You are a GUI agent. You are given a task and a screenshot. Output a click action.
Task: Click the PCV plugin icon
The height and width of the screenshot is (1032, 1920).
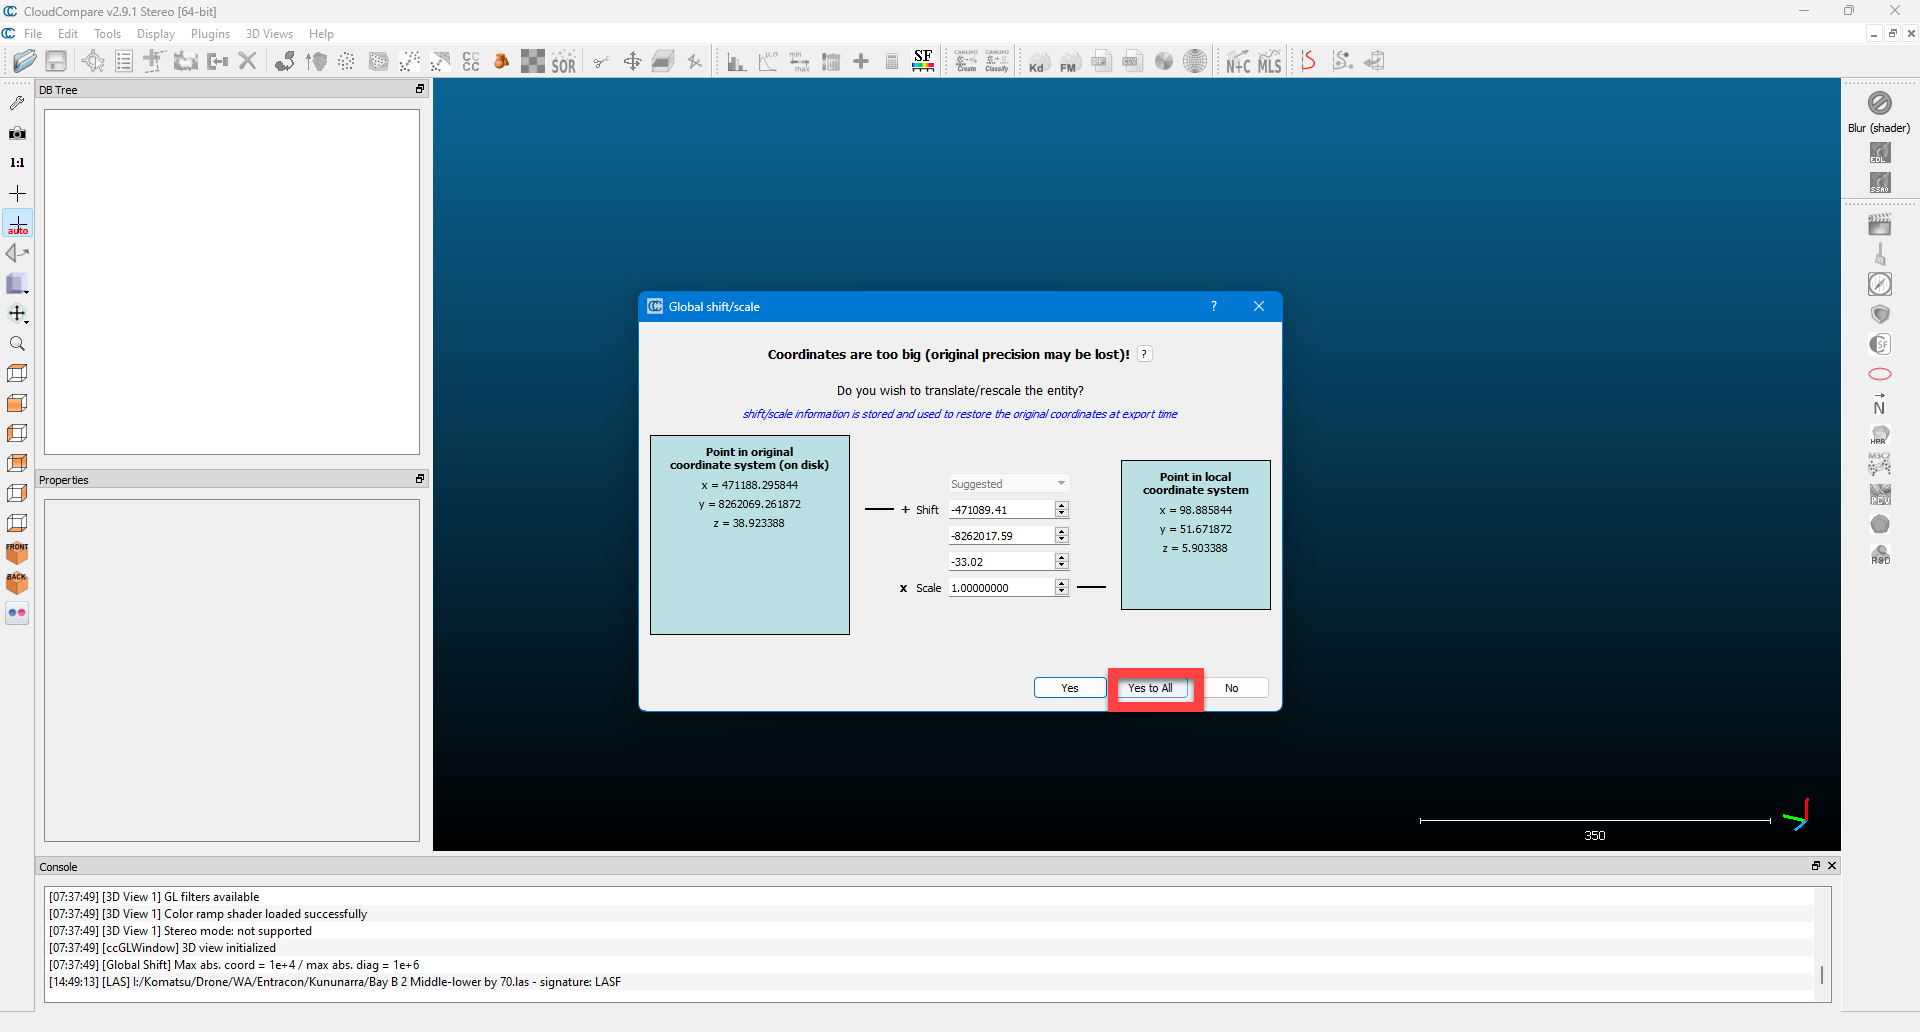pos(1879,494)
